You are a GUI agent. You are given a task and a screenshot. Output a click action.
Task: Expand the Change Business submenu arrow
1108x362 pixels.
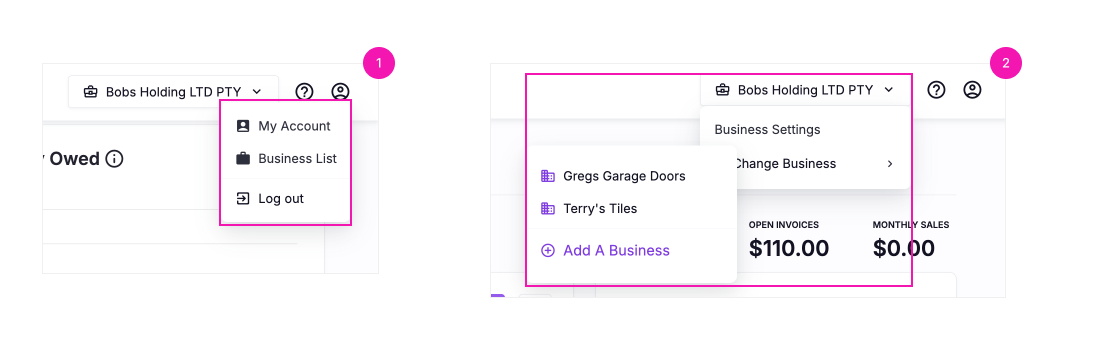(x=890, y=163)
